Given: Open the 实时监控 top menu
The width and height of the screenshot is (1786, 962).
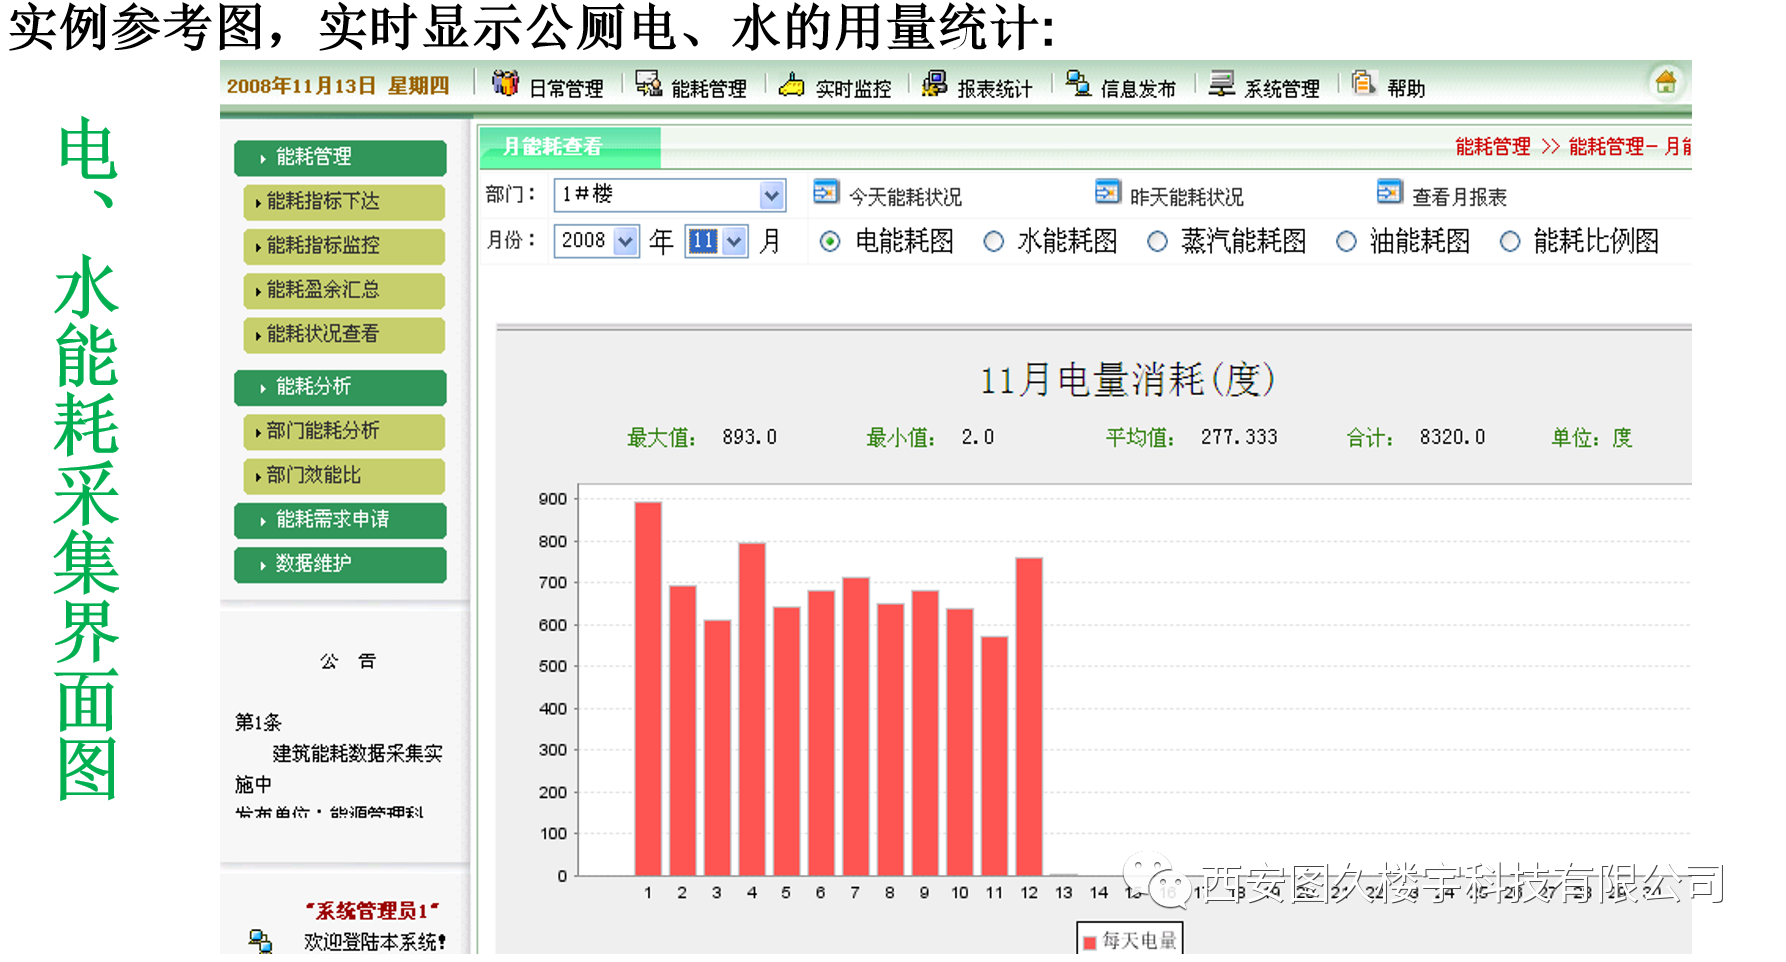Looking at the screenshot, I should (x=853, y=89).
